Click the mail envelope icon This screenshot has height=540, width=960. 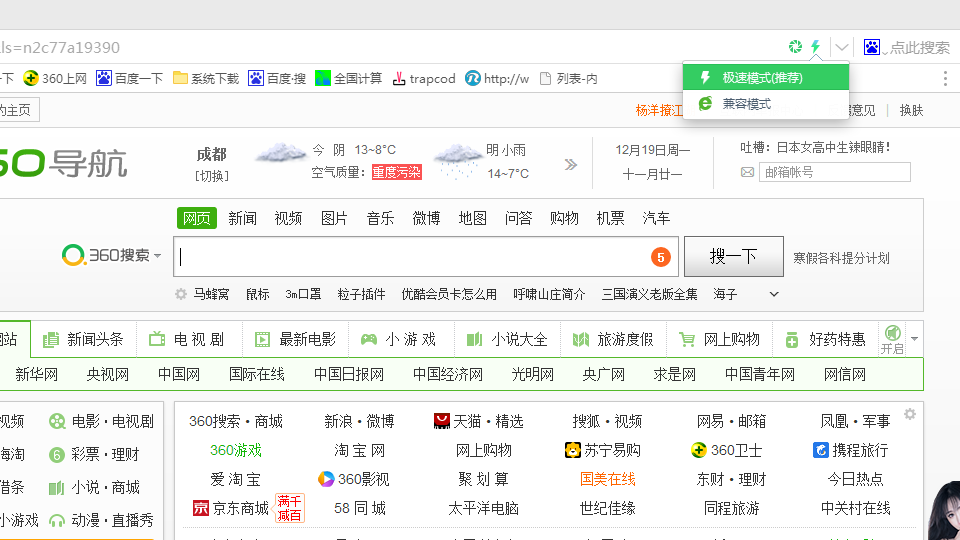[x=748, y=172]
